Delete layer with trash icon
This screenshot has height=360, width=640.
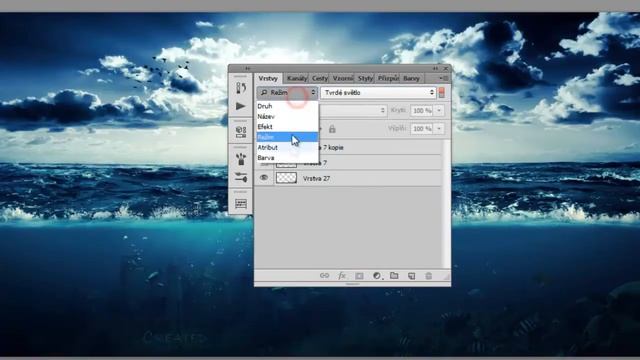click(x=429, y=276)
